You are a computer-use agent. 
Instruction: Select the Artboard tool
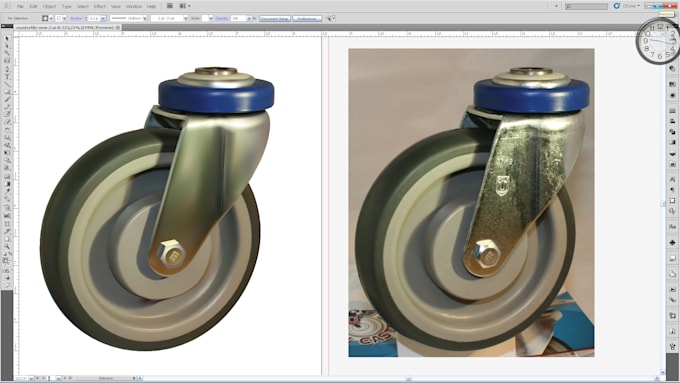[7, 224]
